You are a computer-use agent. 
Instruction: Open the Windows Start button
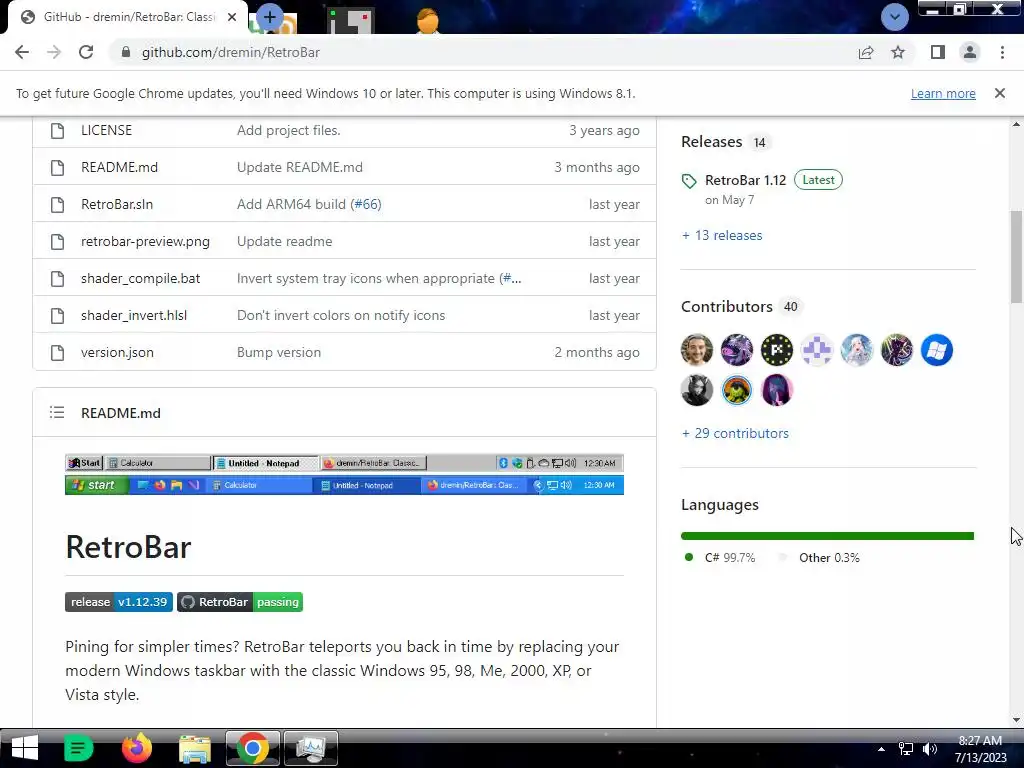pyautogui.click(x=25, y=748)
